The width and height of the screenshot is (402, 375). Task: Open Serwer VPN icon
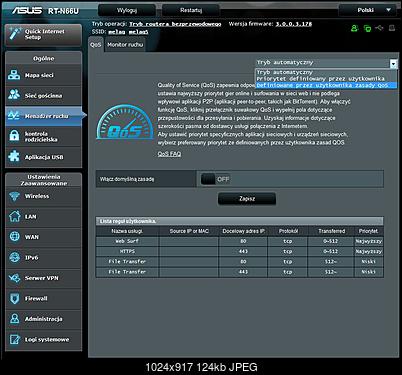[14, 278]
